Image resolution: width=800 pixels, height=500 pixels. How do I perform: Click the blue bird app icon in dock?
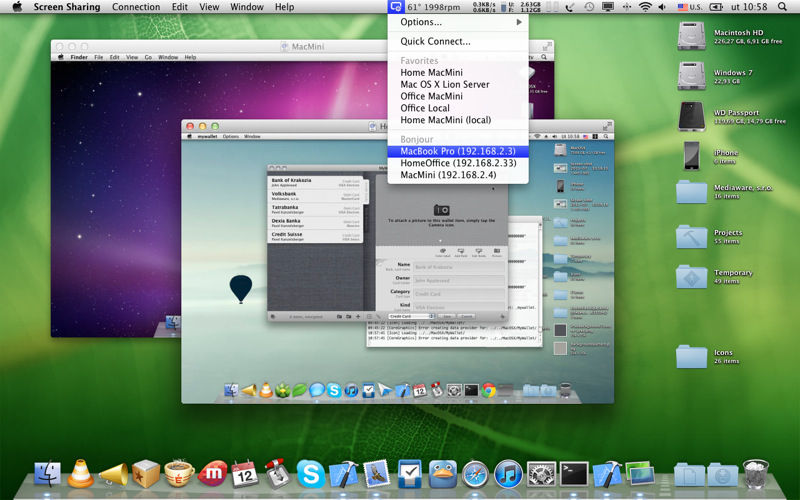(442, 474)
